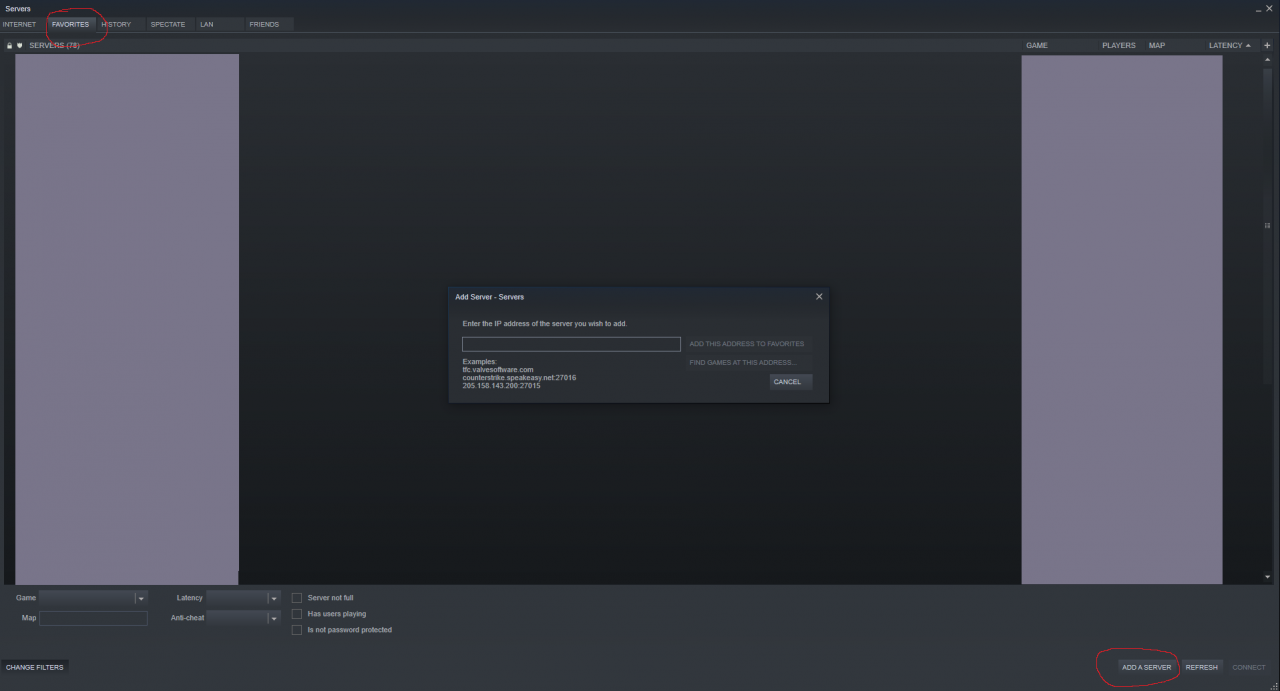Open the Game filter dropdown
This screenshot has width=1280, height=691.
[141, 598]
